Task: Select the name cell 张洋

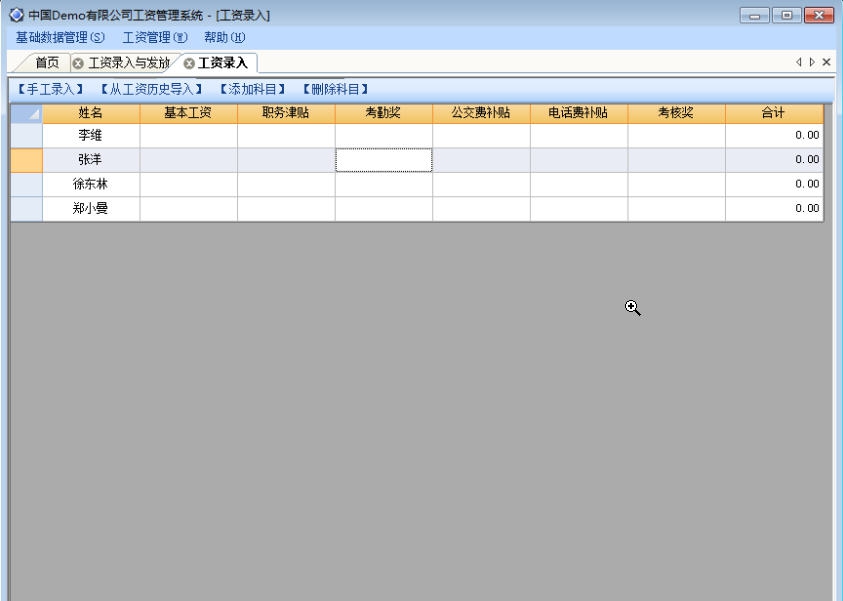Action: coord(91,160)
